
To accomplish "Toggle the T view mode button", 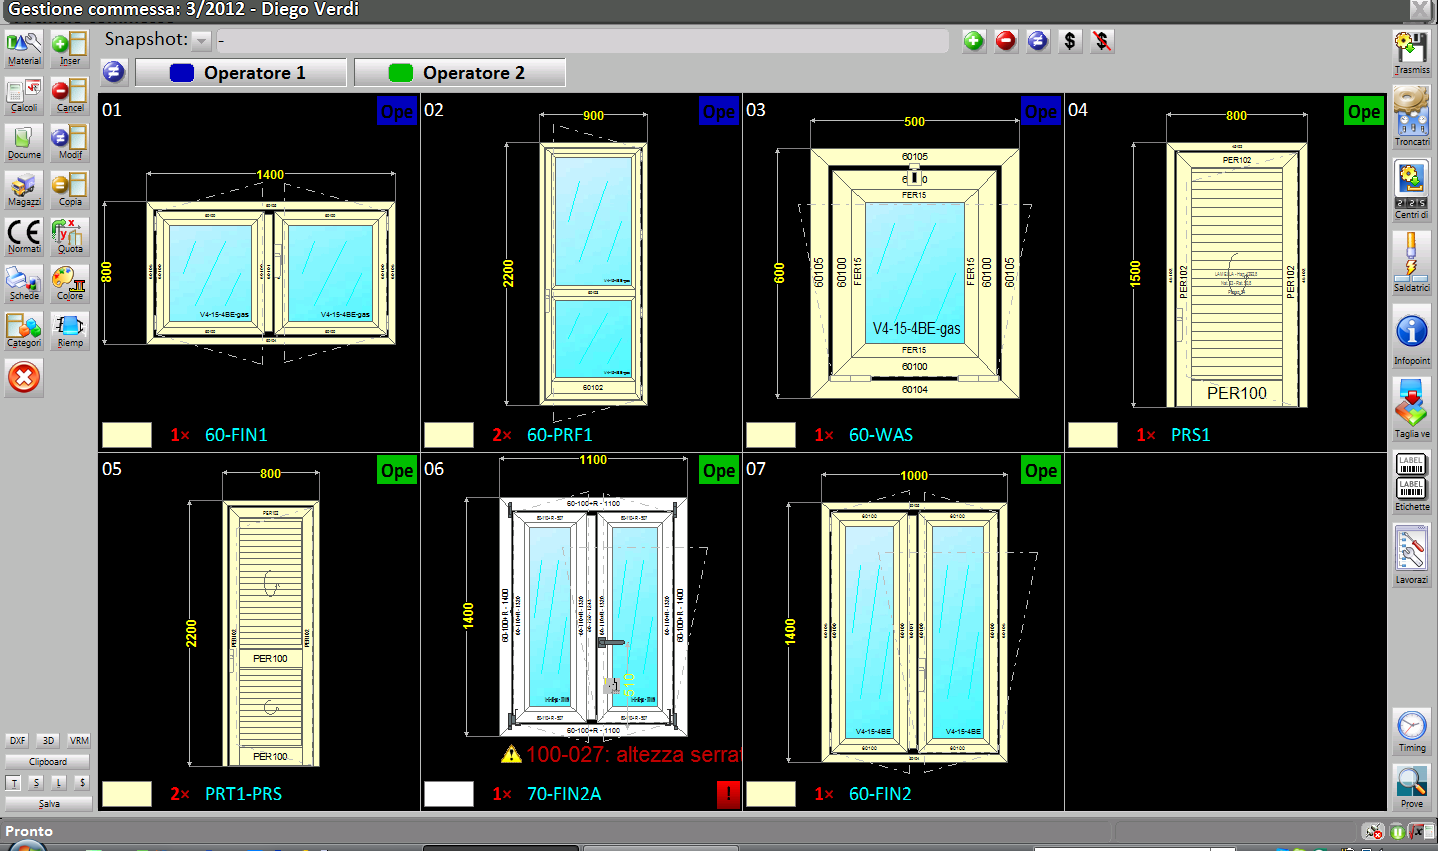I will click(x=13, y=783).
